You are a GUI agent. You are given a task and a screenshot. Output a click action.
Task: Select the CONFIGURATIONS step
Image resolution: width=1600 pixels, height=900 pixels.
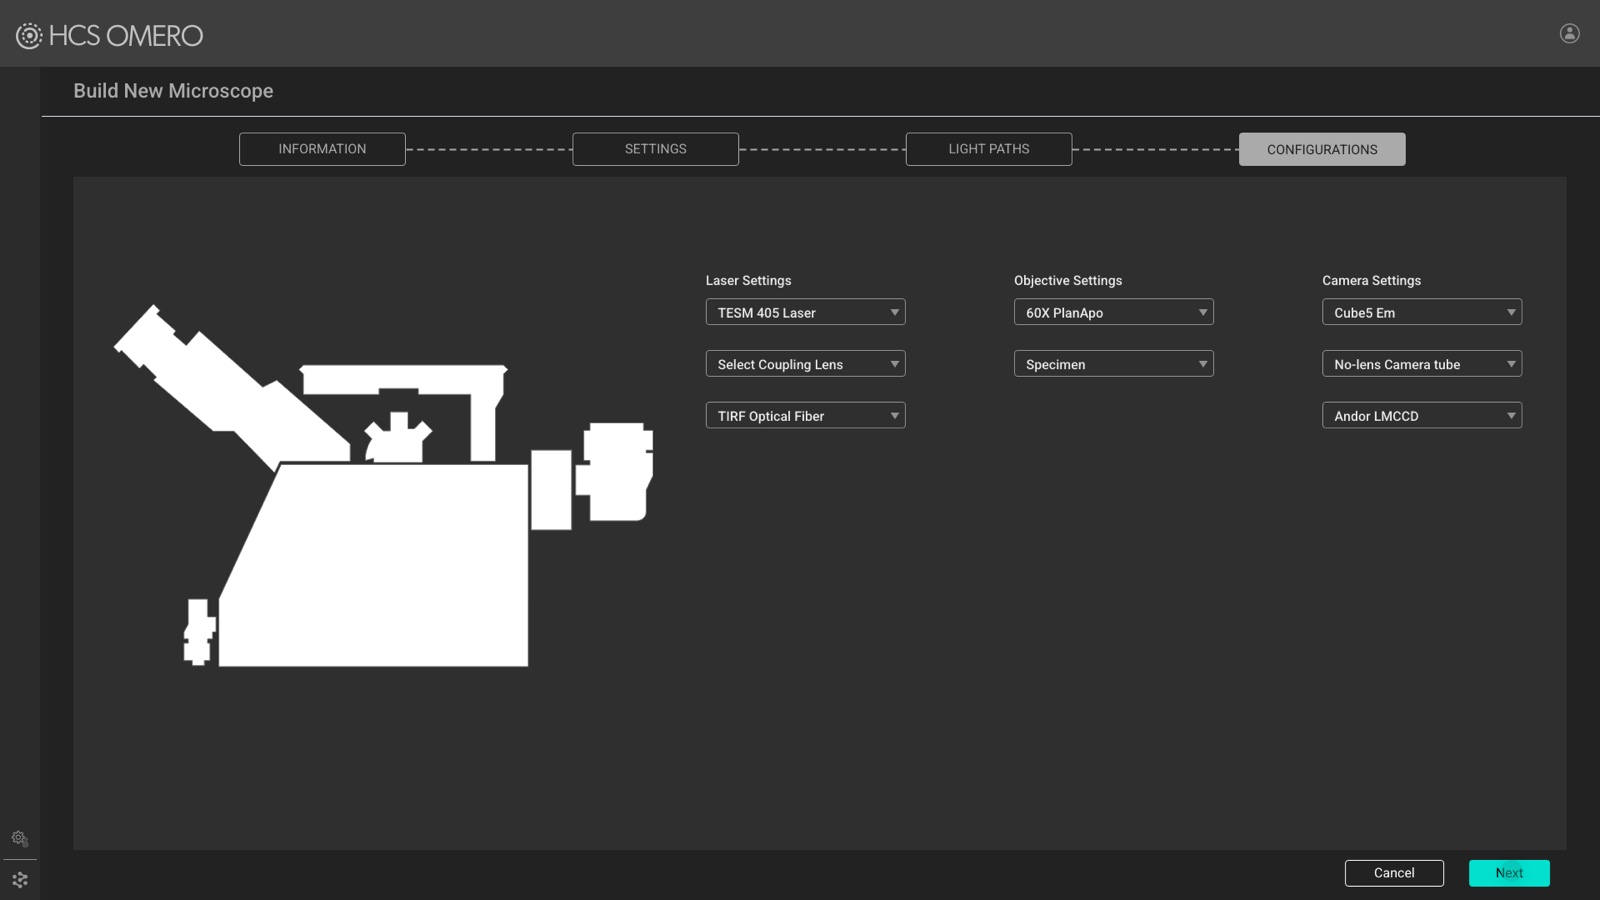(x=1322, y=149)
